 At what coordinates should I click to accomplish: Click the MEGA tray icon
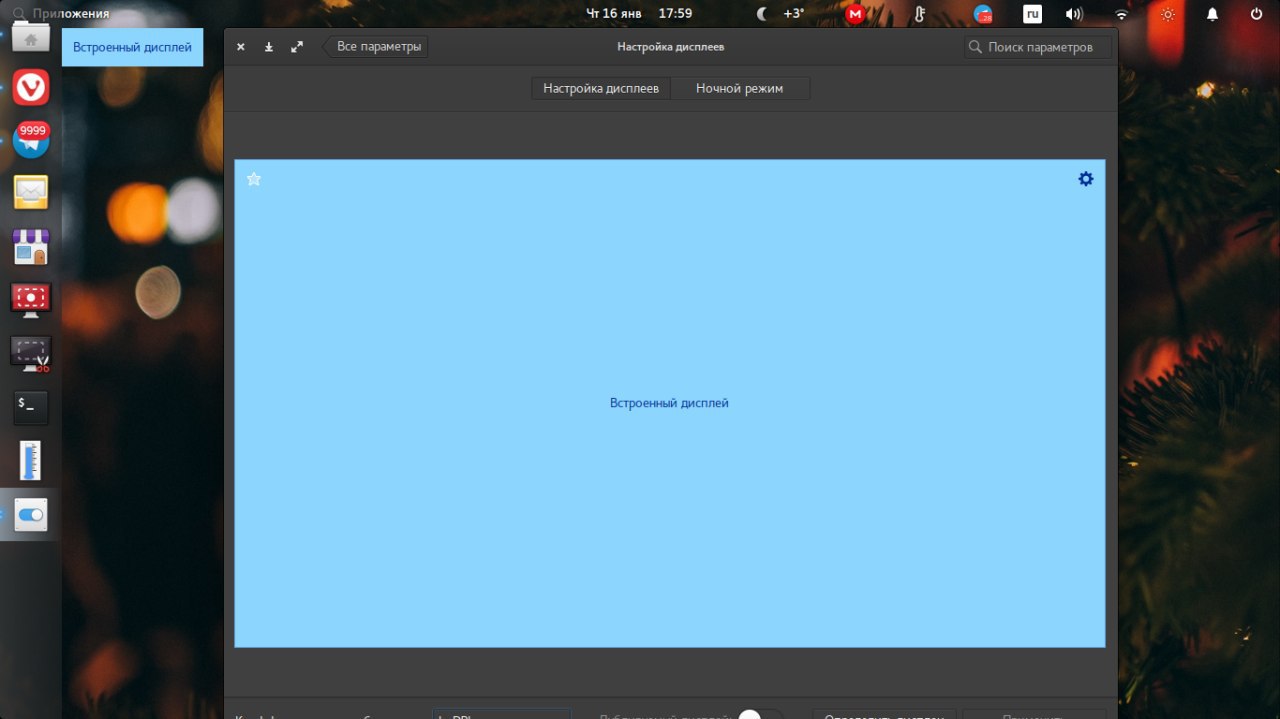coord(855,14)
